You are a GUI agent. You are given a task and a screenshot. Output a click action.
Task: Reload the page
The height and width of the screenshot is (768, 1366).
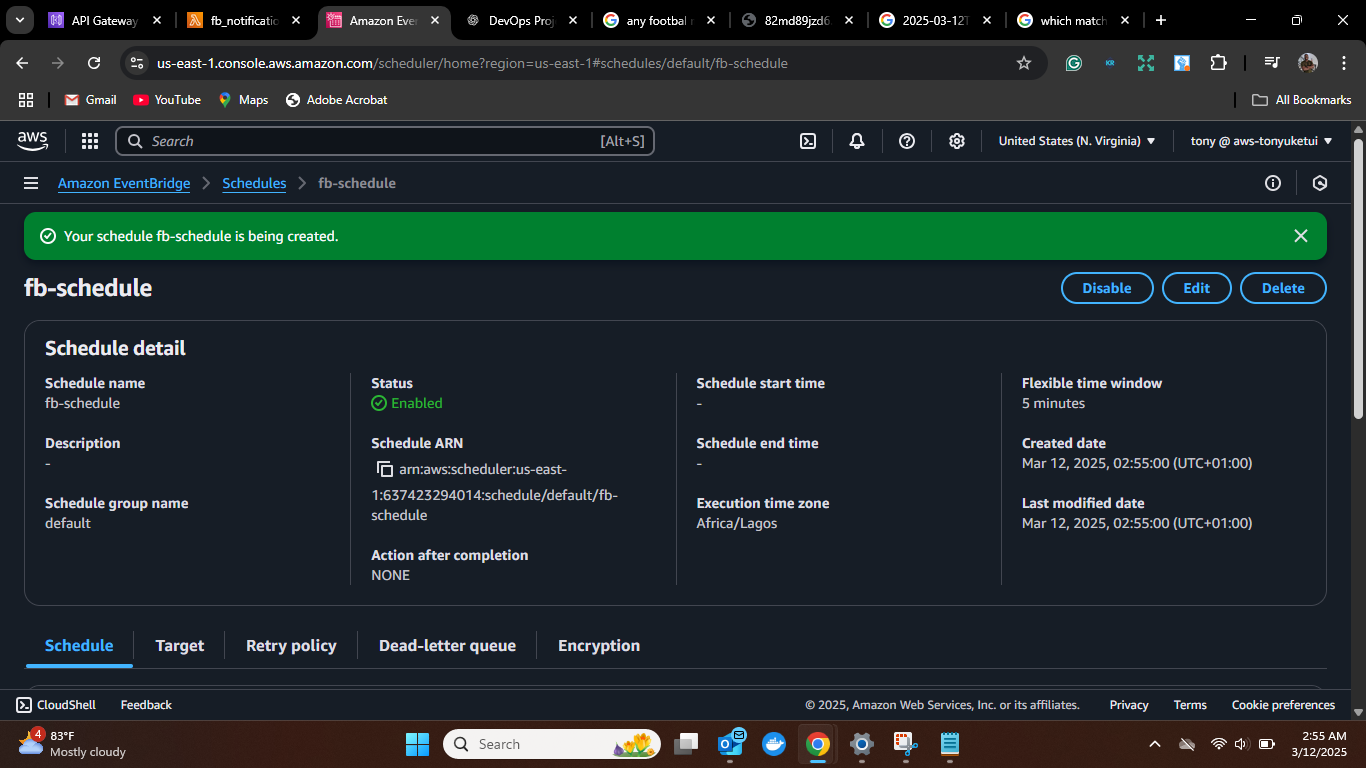94,63
